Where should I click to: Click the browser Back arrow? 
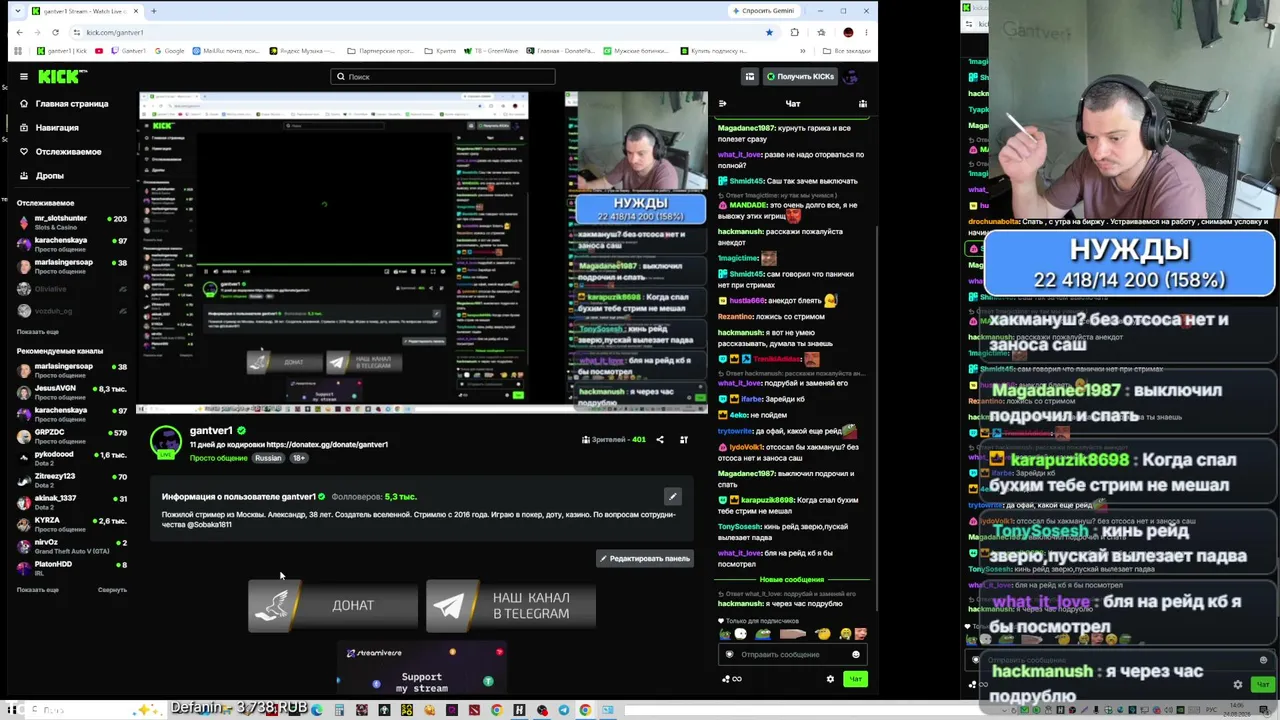19,32
